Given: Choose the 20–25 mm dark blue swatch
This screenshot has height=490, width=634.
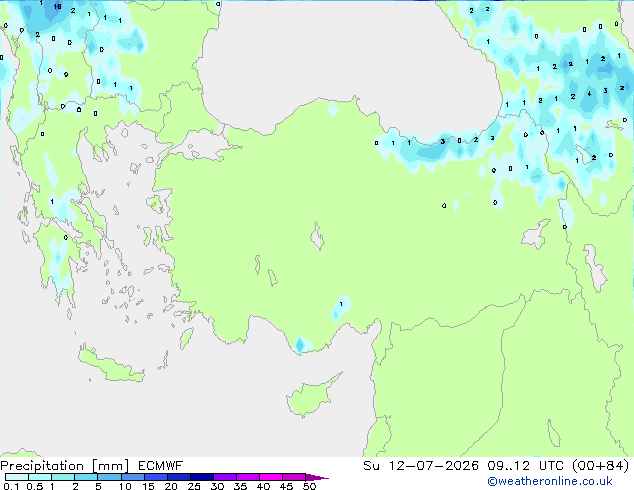Looking at the screenshot, I should (x=179, y=477).
